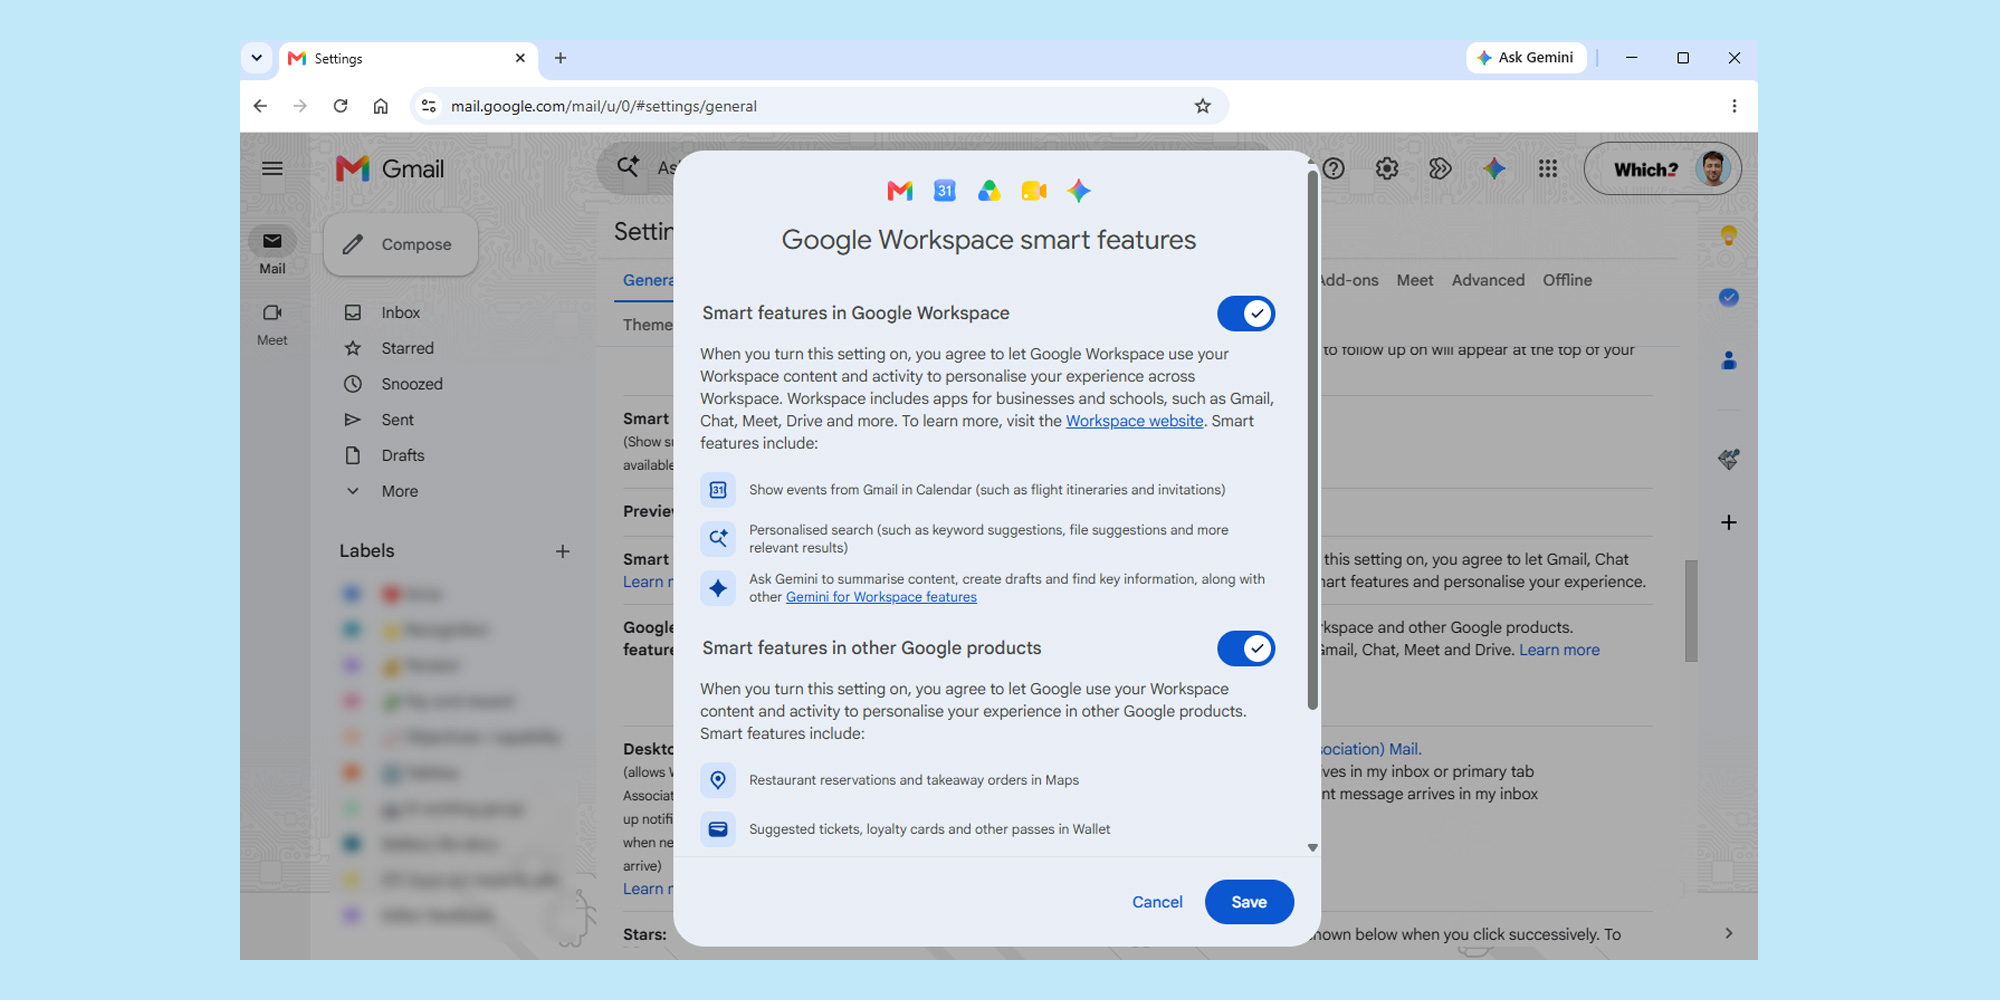Open Google Tasks in side panel
Screen dimensions: 2000x1000
[1729, 298]
